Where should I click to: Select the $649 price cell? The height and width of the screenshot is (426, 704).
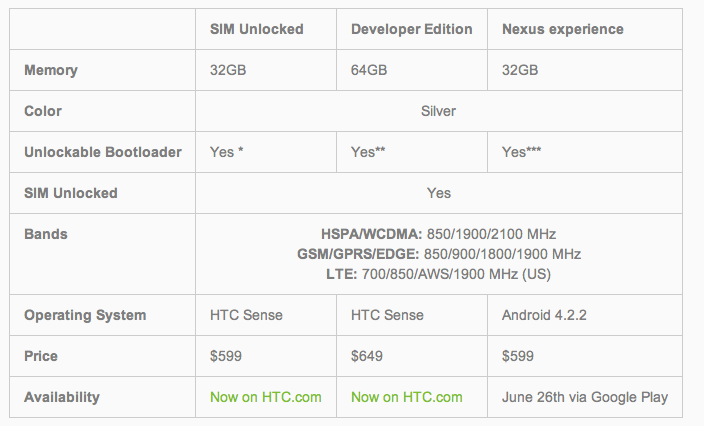click(x=367, y=356)
